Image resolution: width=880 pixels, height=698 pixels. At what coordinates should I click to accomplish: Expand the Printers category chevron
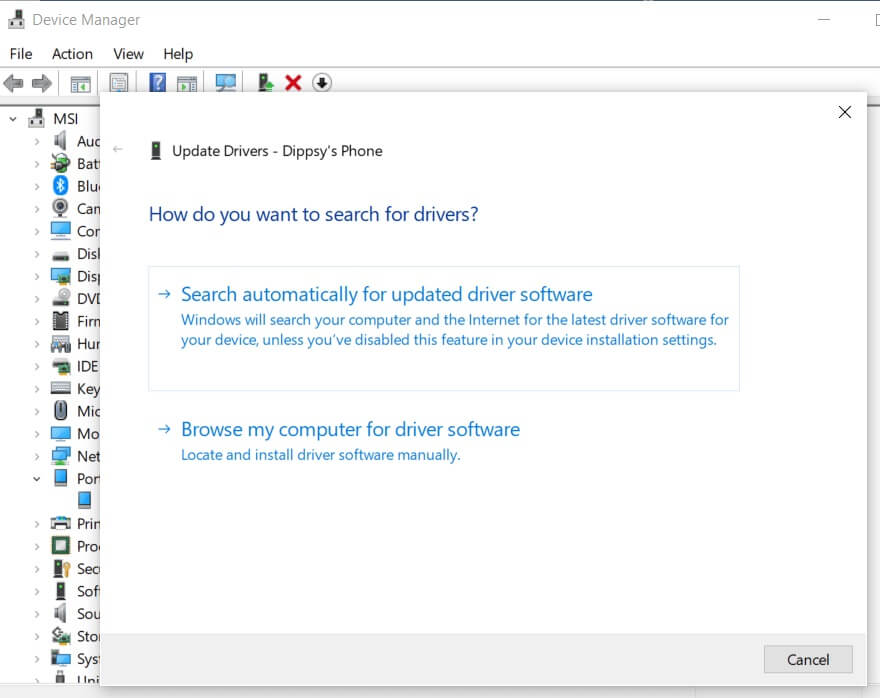click(37, 524)
